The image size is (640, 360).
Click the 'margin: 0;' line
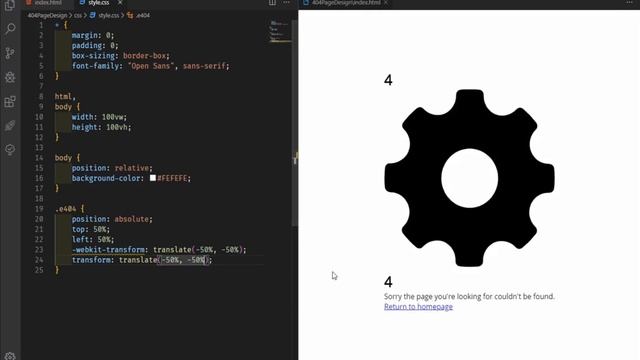click(x=93, y=36)
